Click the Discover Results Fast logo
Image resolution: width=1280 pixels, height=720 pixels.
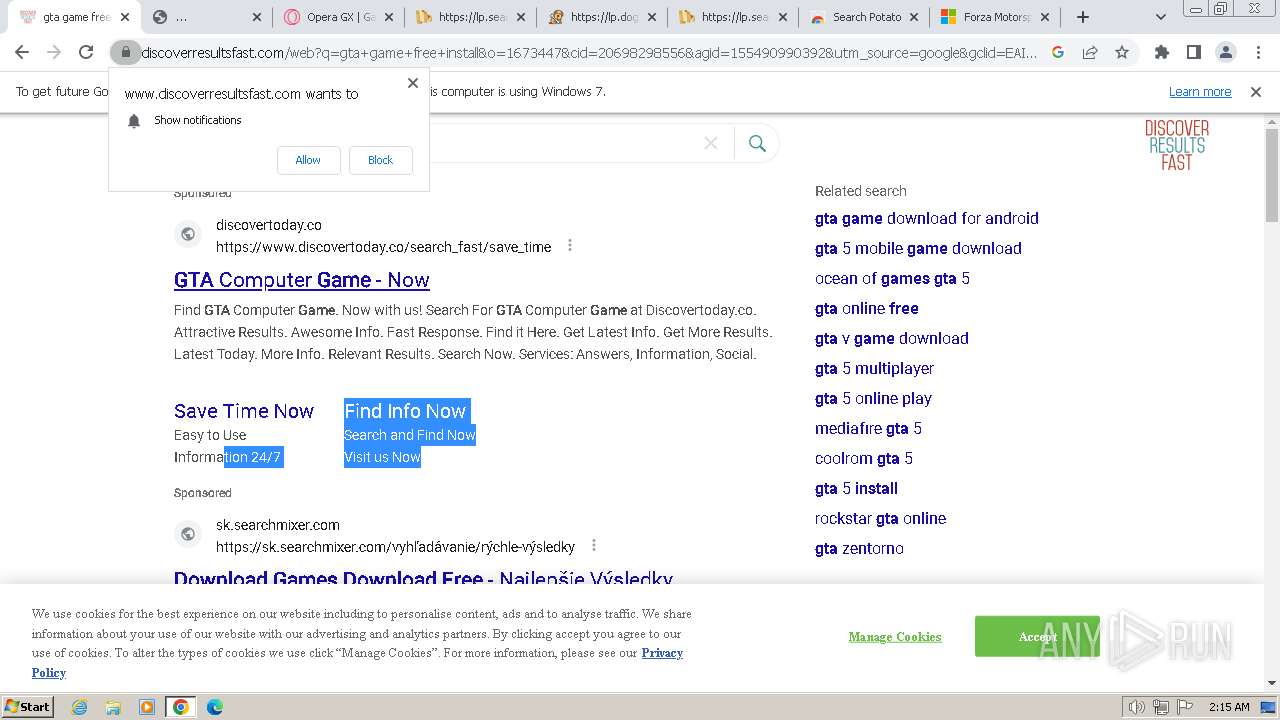(1177, 145)
